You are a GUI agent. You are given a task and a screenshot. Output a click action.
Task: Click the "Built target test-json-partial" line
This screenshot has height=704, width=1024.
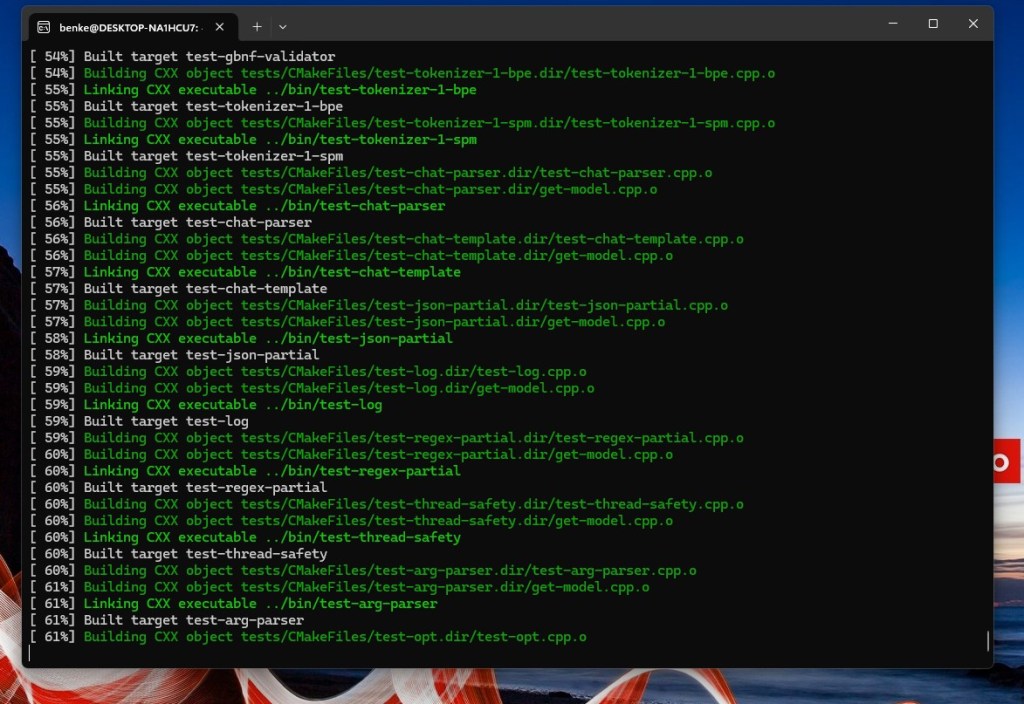coord(201,355)
